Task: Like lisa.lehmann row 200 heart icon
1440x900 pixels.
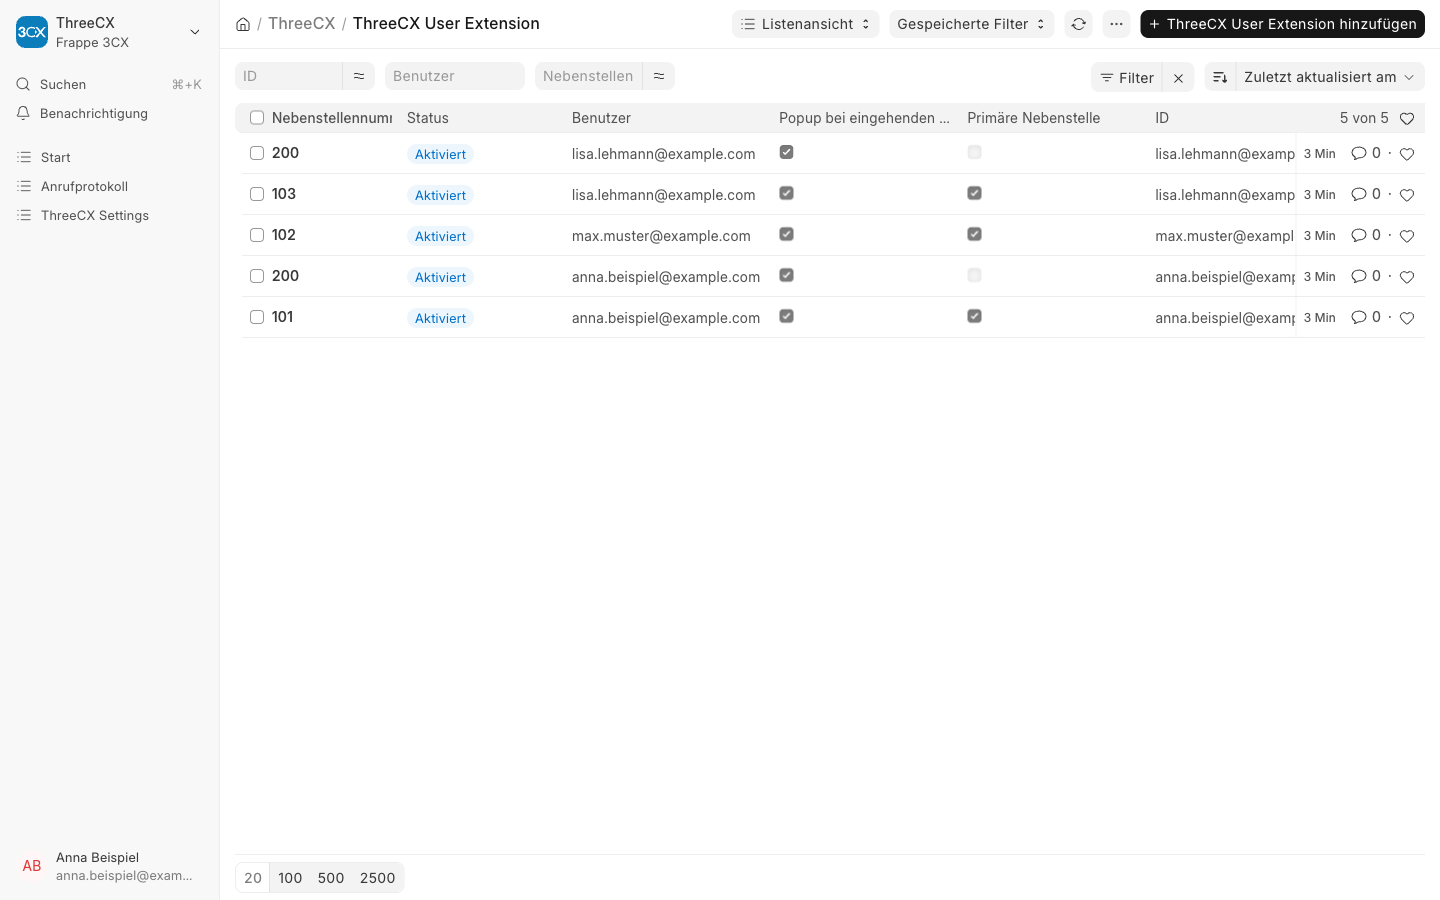Action: [1407, 154]
